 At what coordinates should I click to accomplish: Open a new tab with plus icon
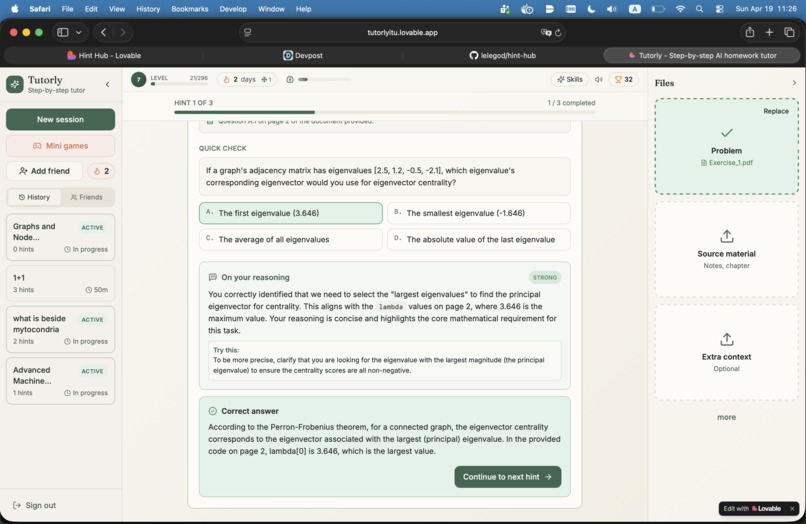[x=769, y=32]
